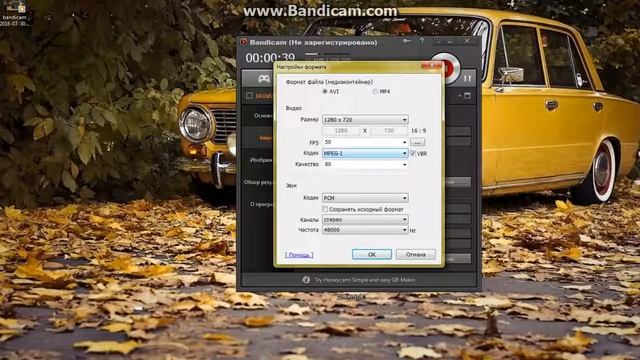Open Bandicam help question mark icon
The height and width of the screenshot is (360, 640).
422,41
